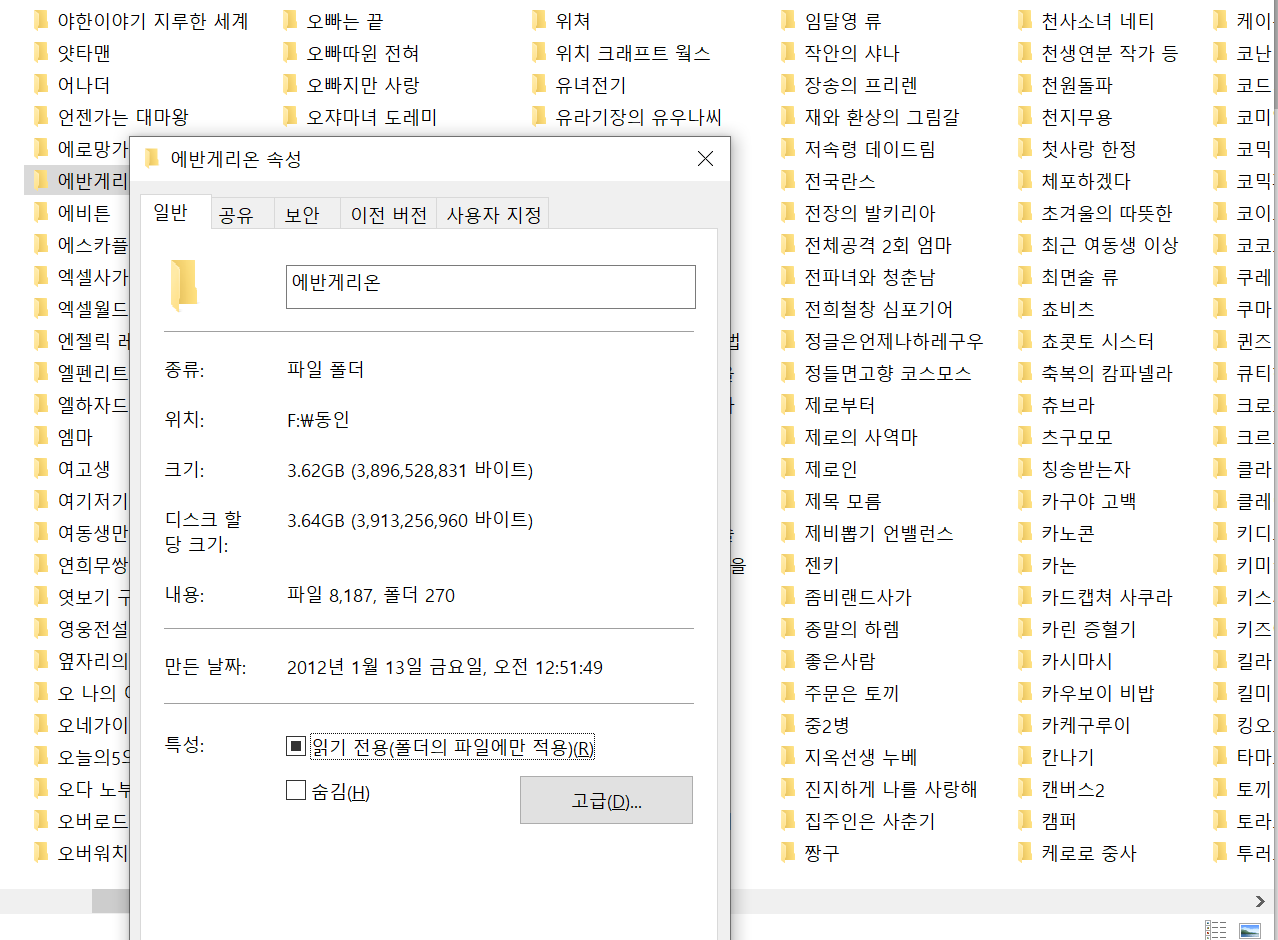1278x940 pixels.
Task: Select the 케로로 중사 folder icon
Action: 1025,853
